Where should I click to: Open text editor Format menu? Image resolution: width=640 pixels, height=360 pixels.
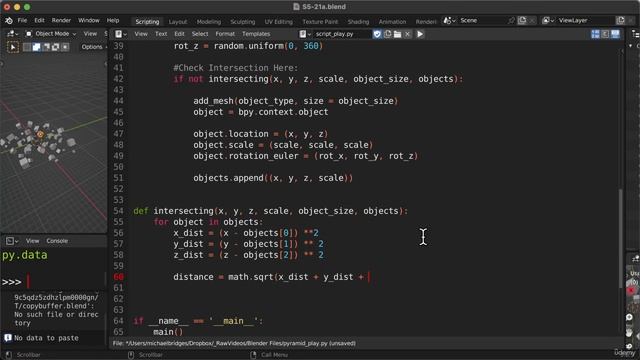pyautogui.click(x=225, y=34)
